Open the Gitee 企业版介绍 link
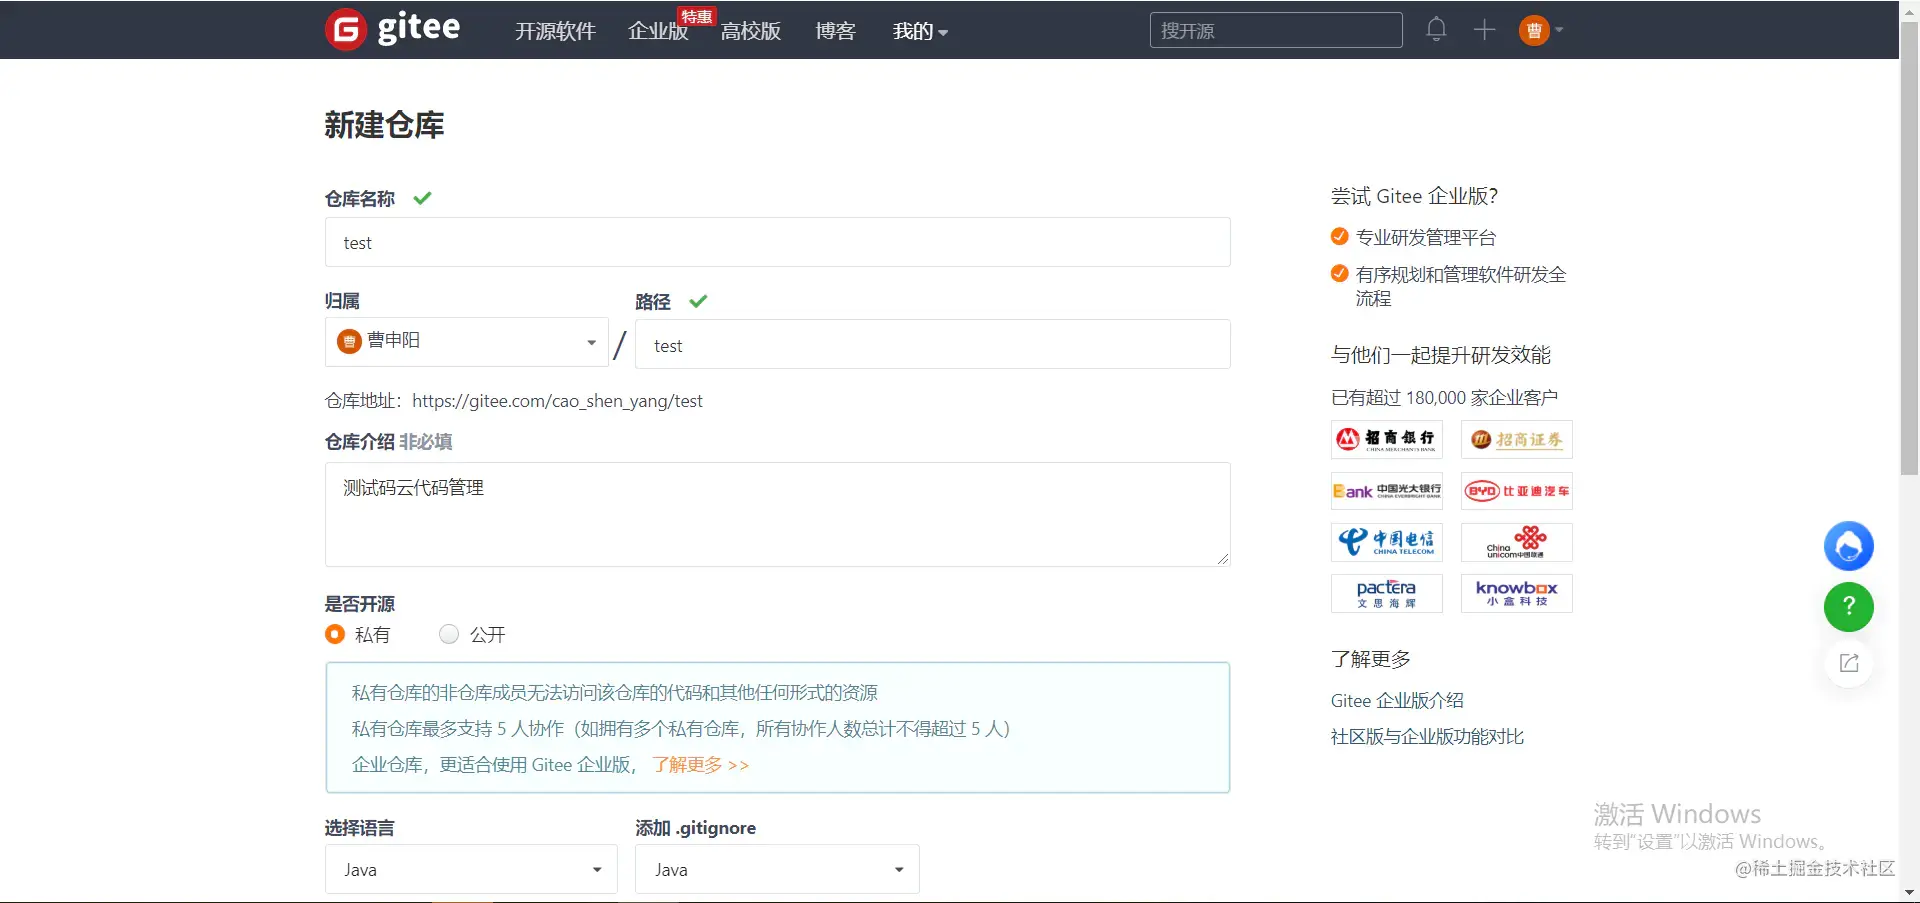1920x903 pixels. click(1397, 701)
